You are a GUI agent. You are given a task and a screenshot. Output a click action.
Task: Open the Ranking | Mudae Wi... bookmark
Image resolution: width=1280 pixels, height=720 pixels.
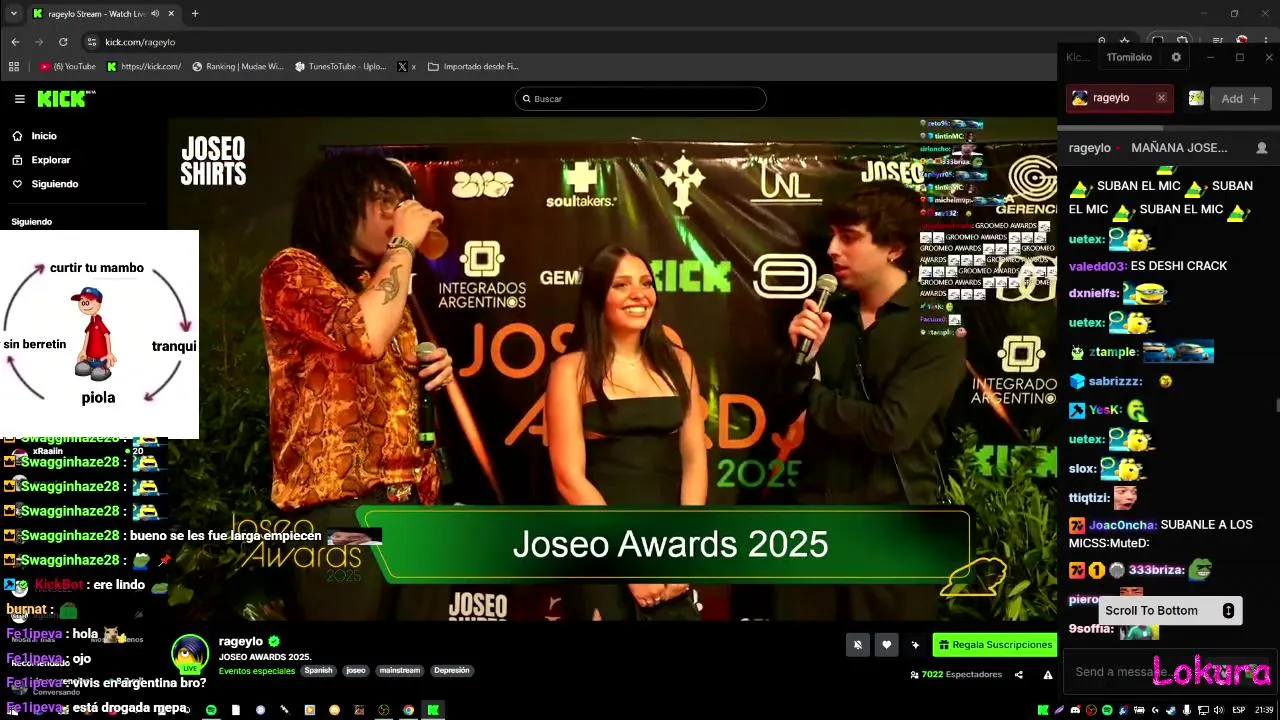[x=237, y=67]
